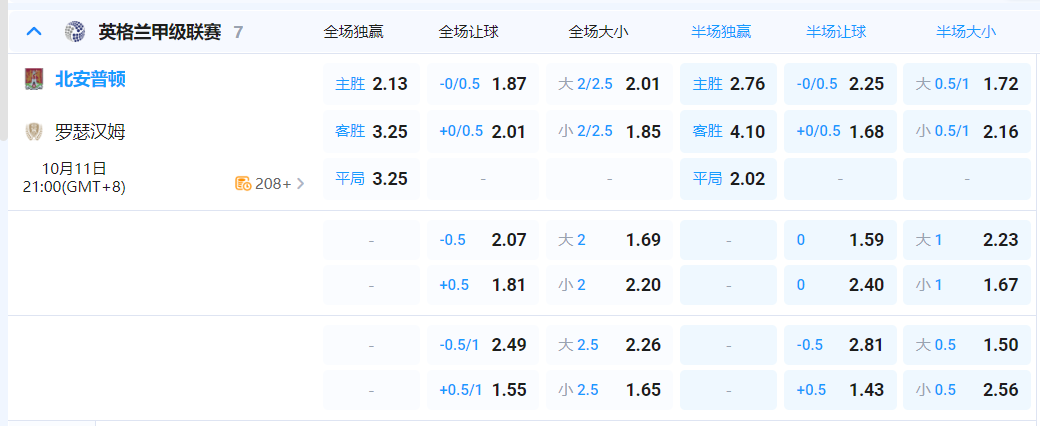Bet on 大 2/2.5 at 2.01

pyautogui.click(x=609, y=84)
